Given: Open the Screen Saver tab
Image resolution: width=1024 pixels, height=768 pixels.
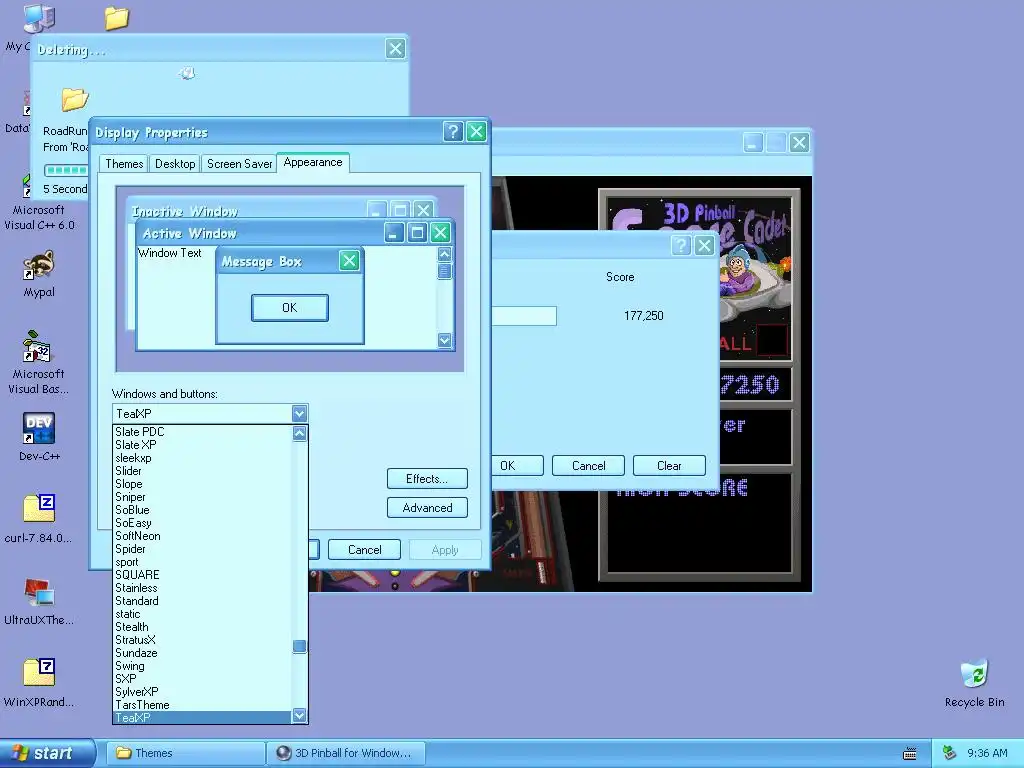Looking at the screenshot, I should [239, 164].
